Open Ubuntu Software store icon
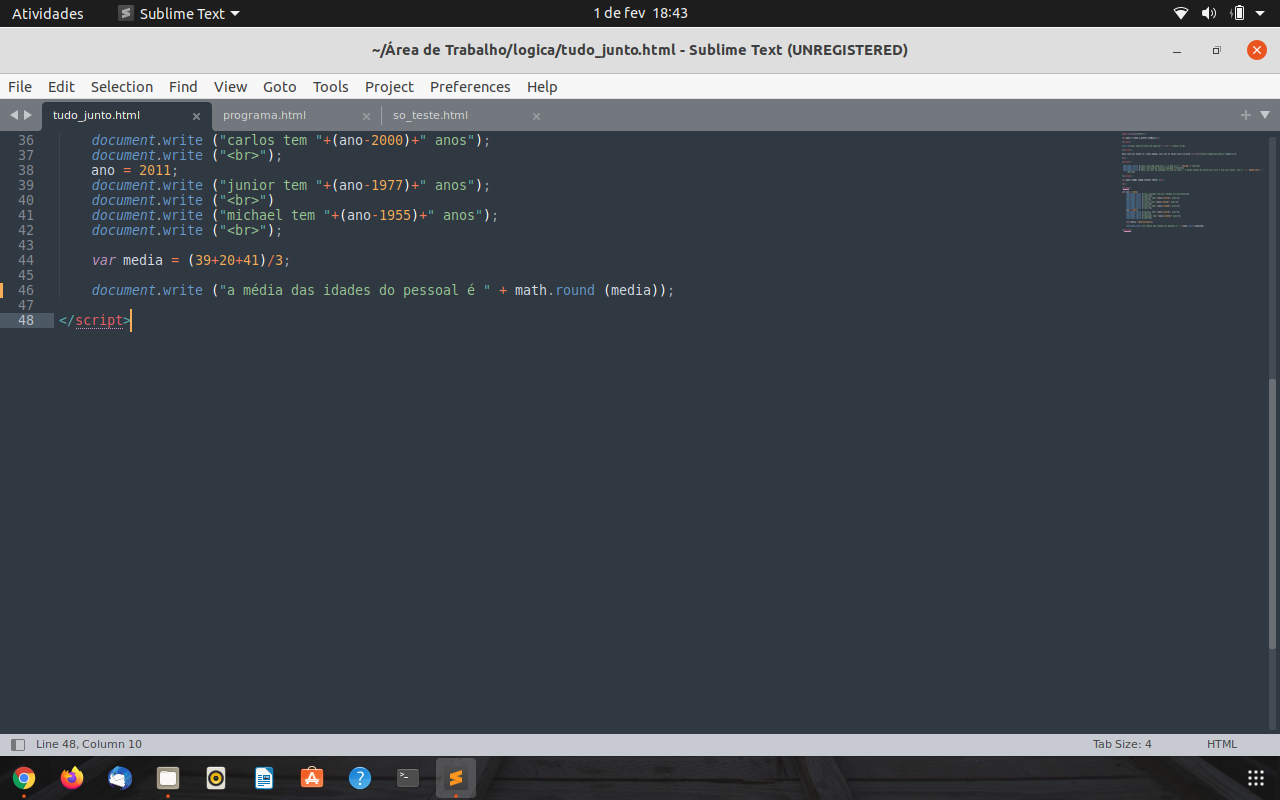1280x800 pixels. (x=312, y=778)
